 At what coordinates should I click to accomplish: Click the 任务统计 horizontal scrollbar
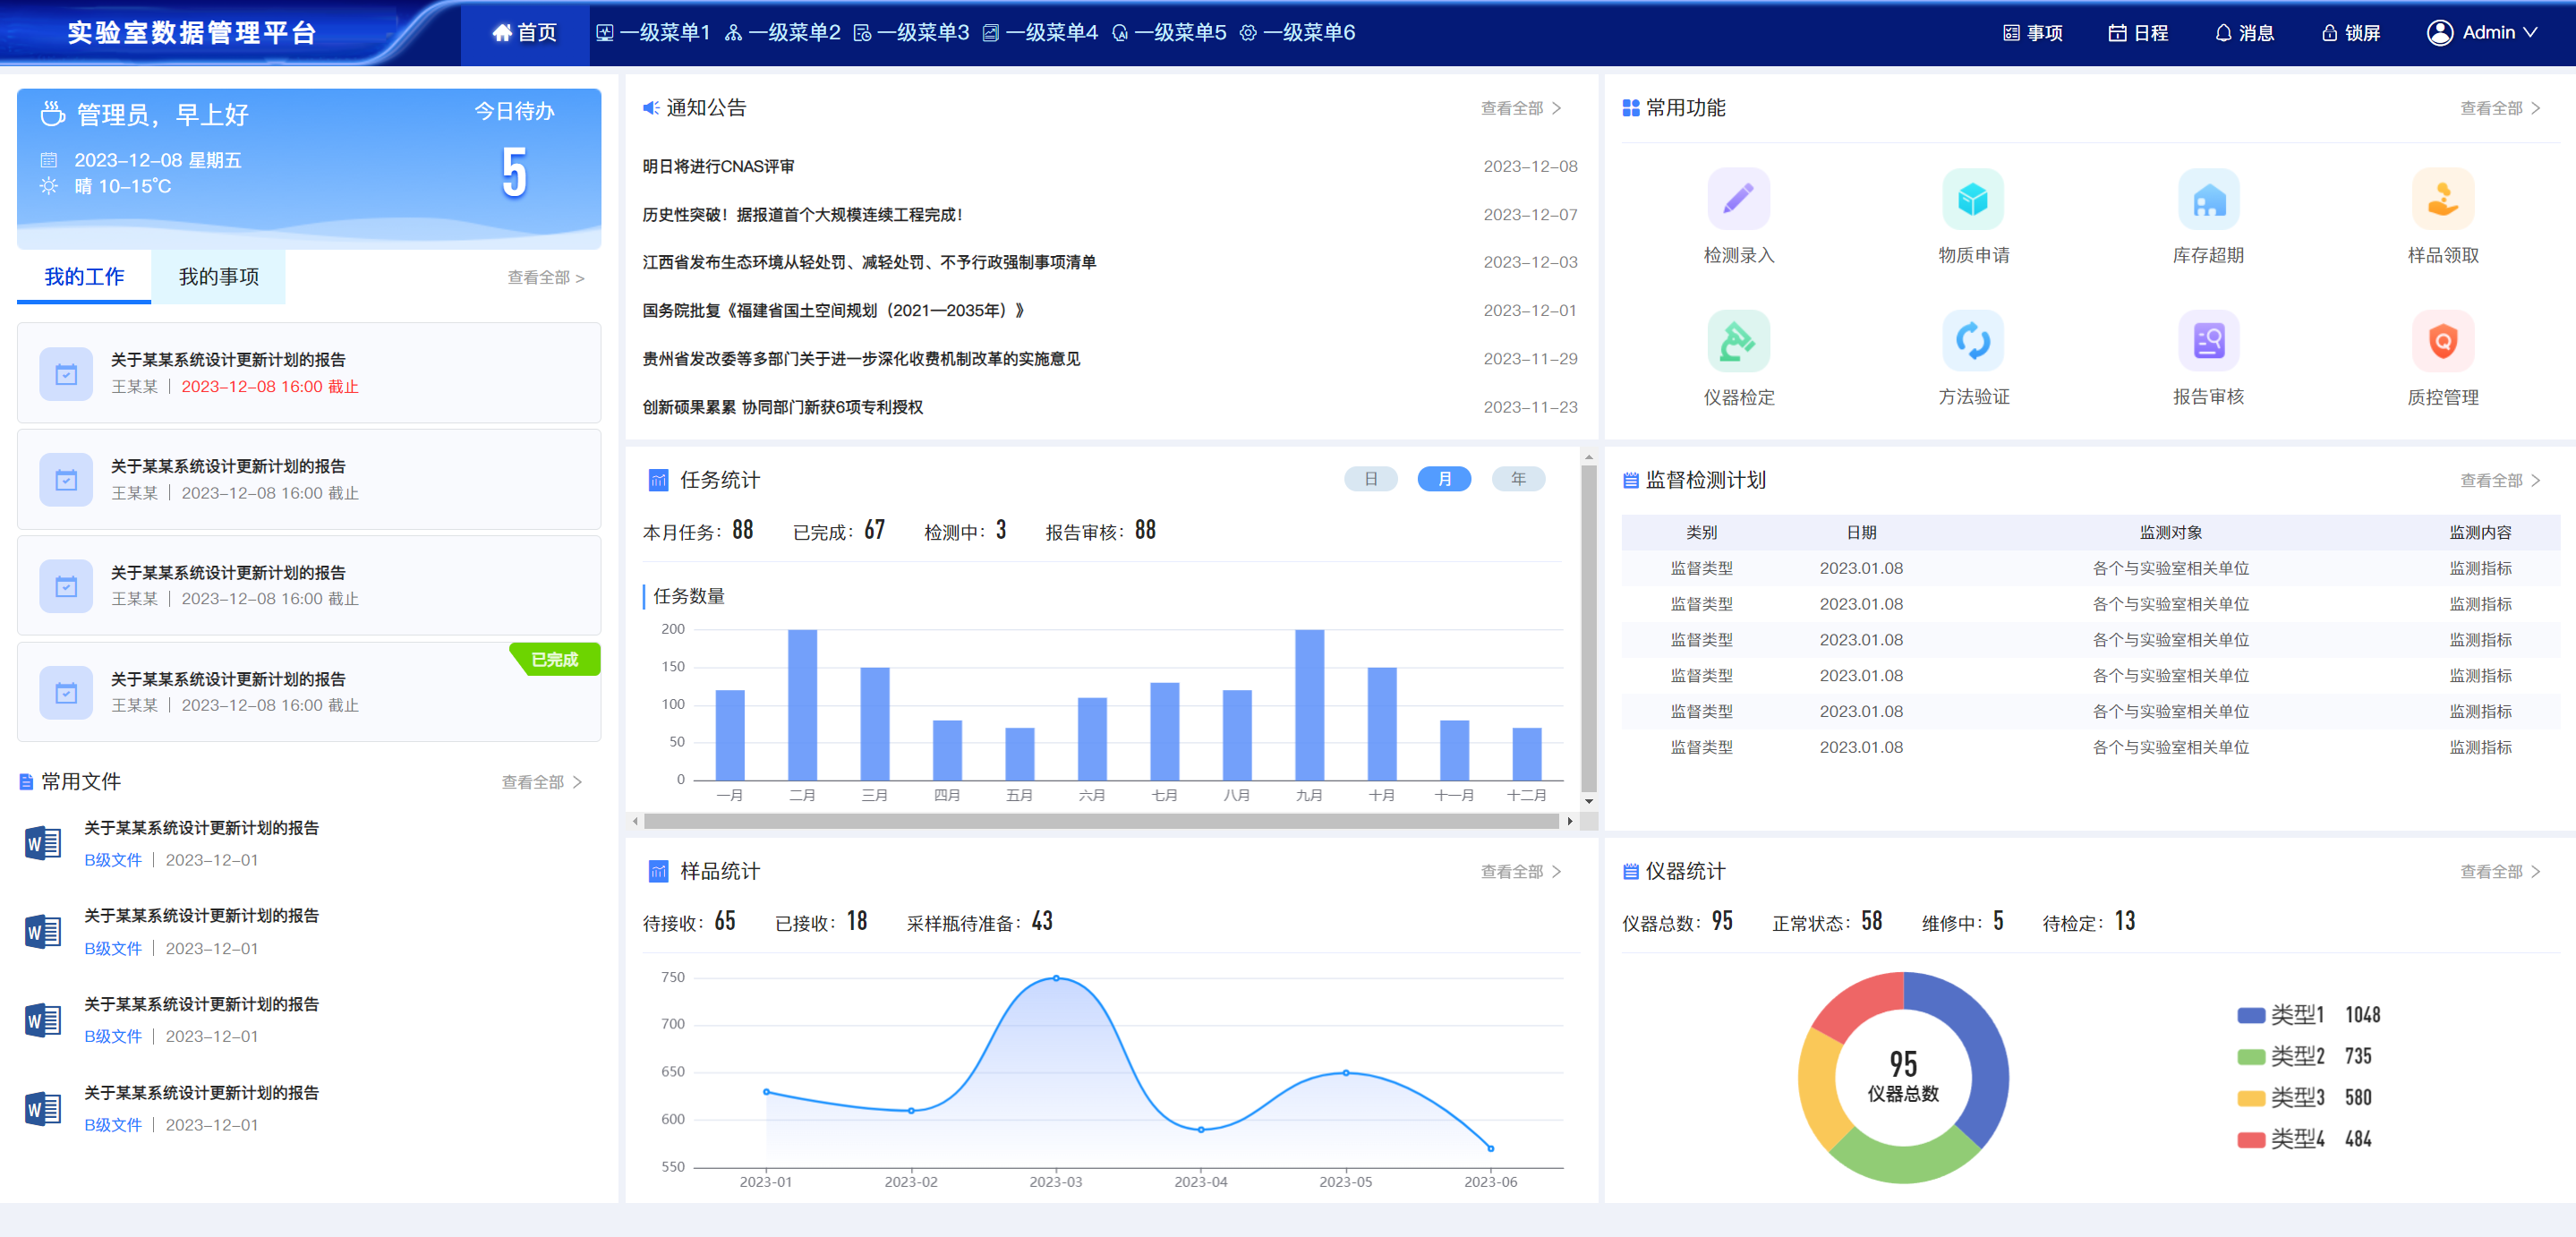[x=1101, y=821]
